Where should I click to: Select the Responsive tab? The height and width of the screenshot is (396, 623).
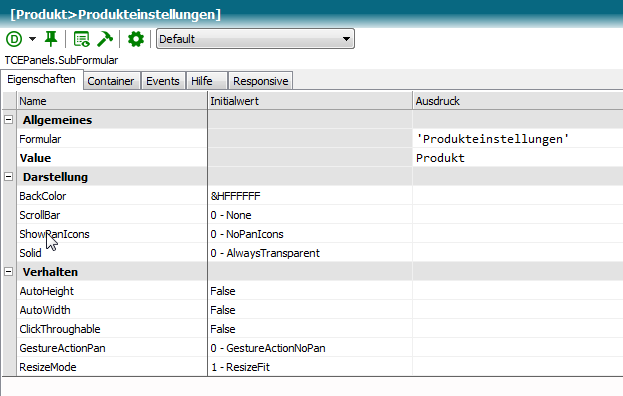261,81
